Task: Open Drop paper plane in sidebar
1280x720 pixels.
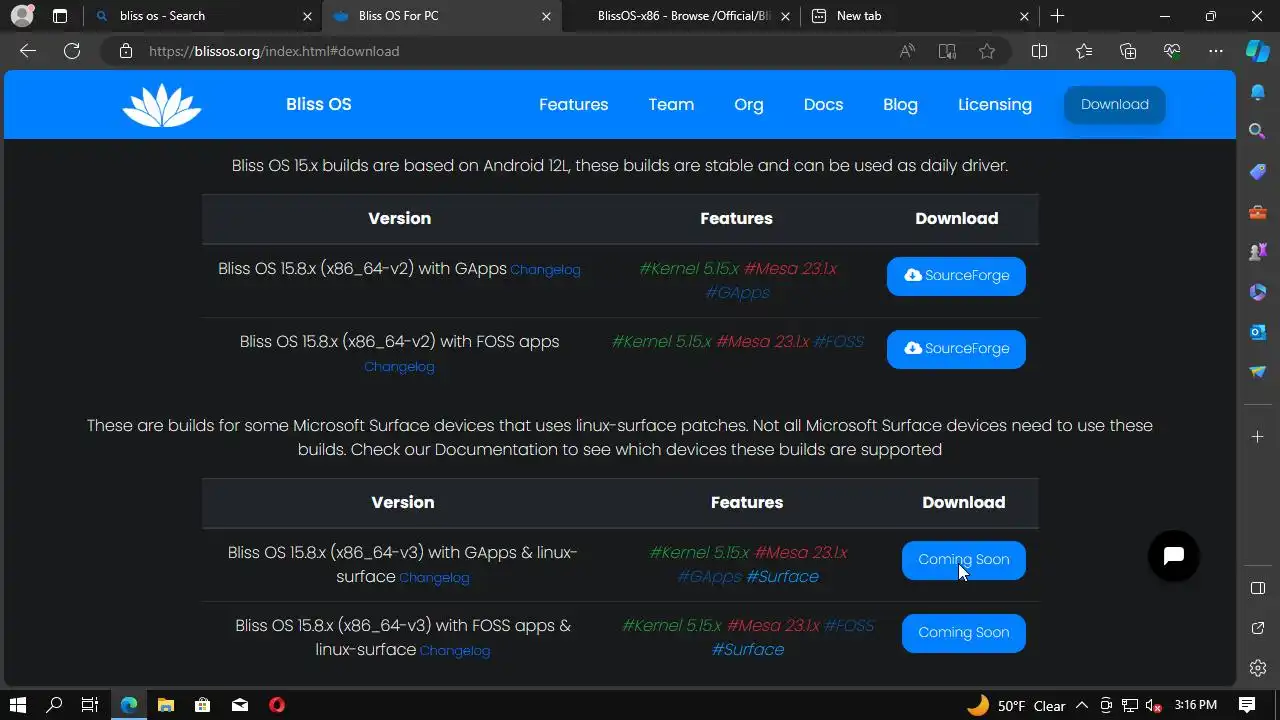Action: pos(1258,372)
